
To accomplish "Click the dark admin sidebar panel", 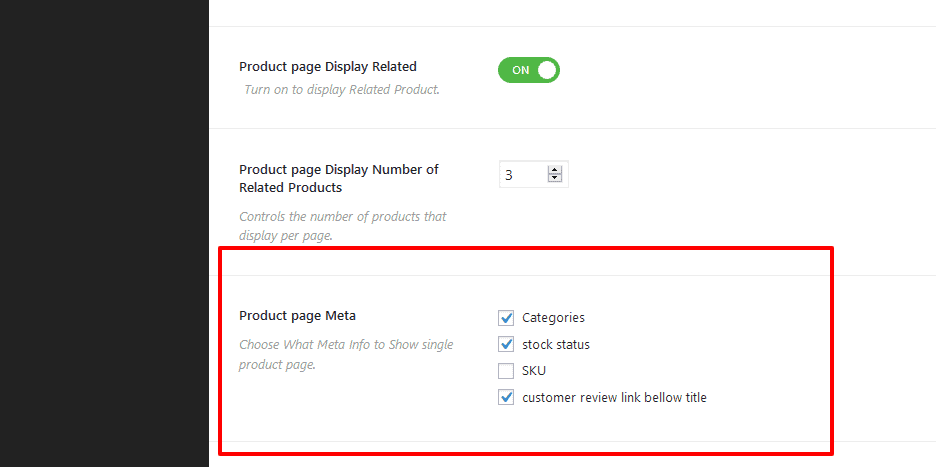I will tap(104, 234).
